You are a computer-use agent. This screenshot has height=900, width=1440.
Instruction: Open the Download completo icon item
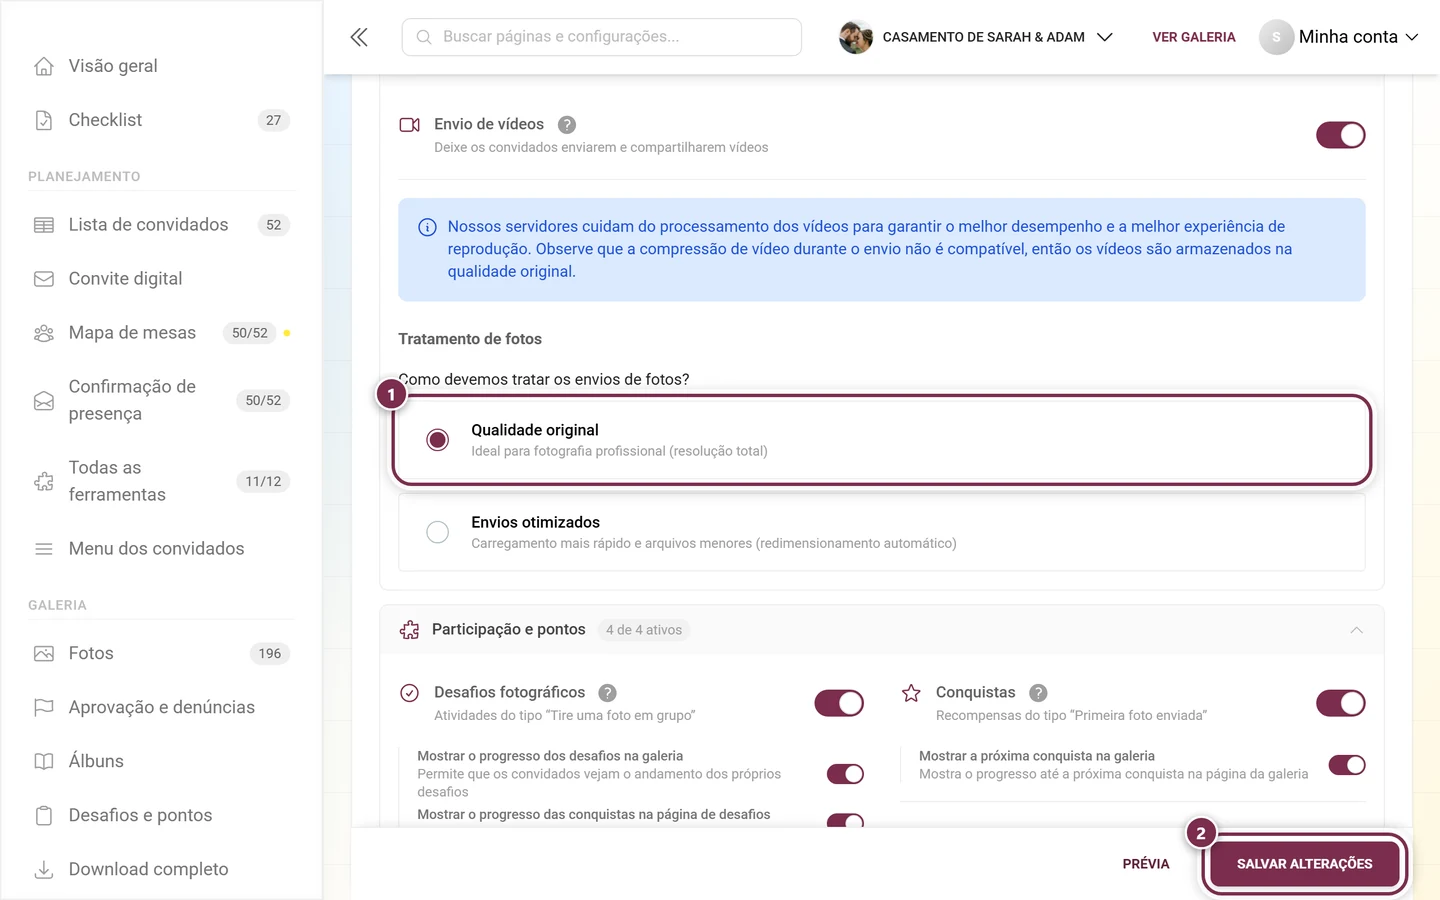[44, 870]
